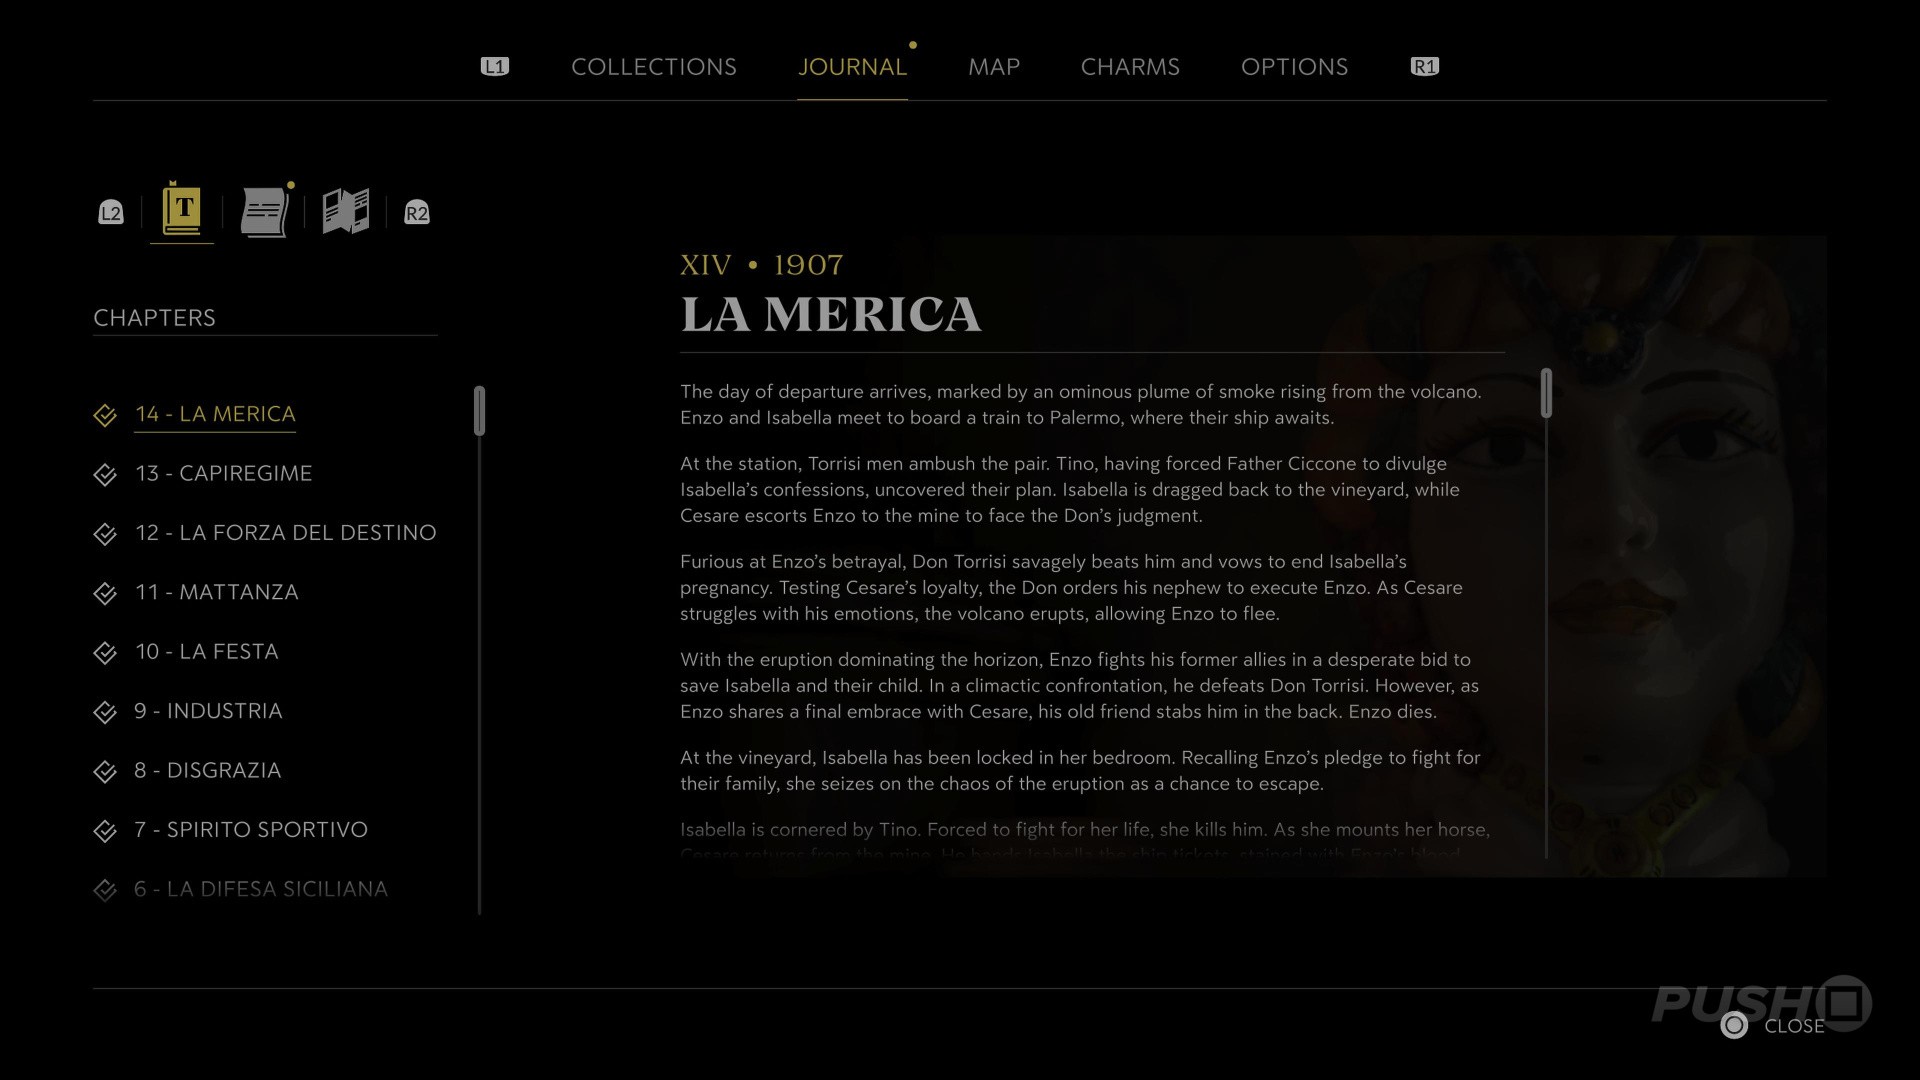
Task: Switch to the Collections tab
Action: (x=653, y=67)
